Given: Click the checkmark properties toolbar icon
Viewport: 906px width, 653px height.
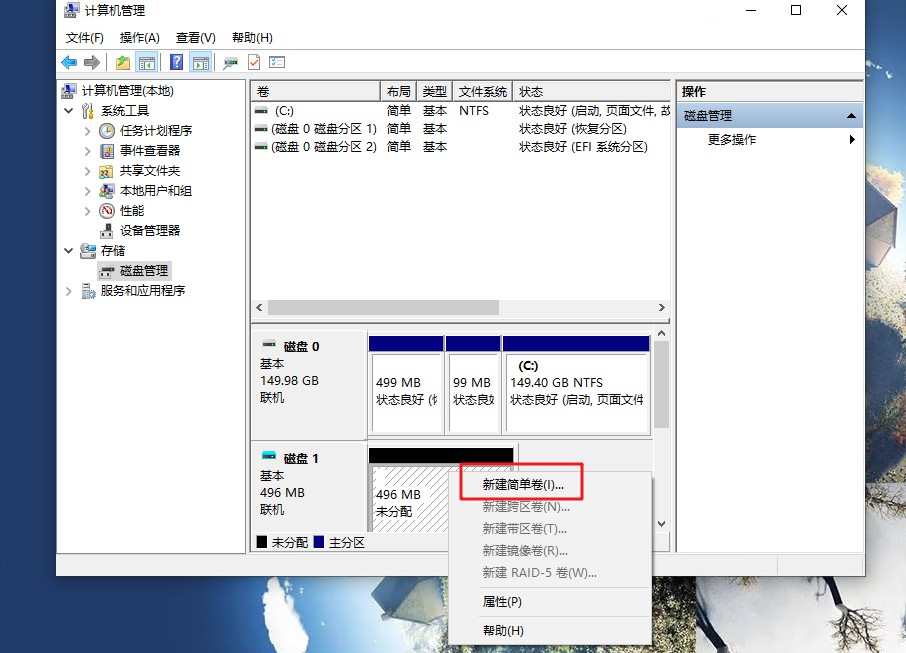Looking at the screenshot, I should tap(254, 62).
